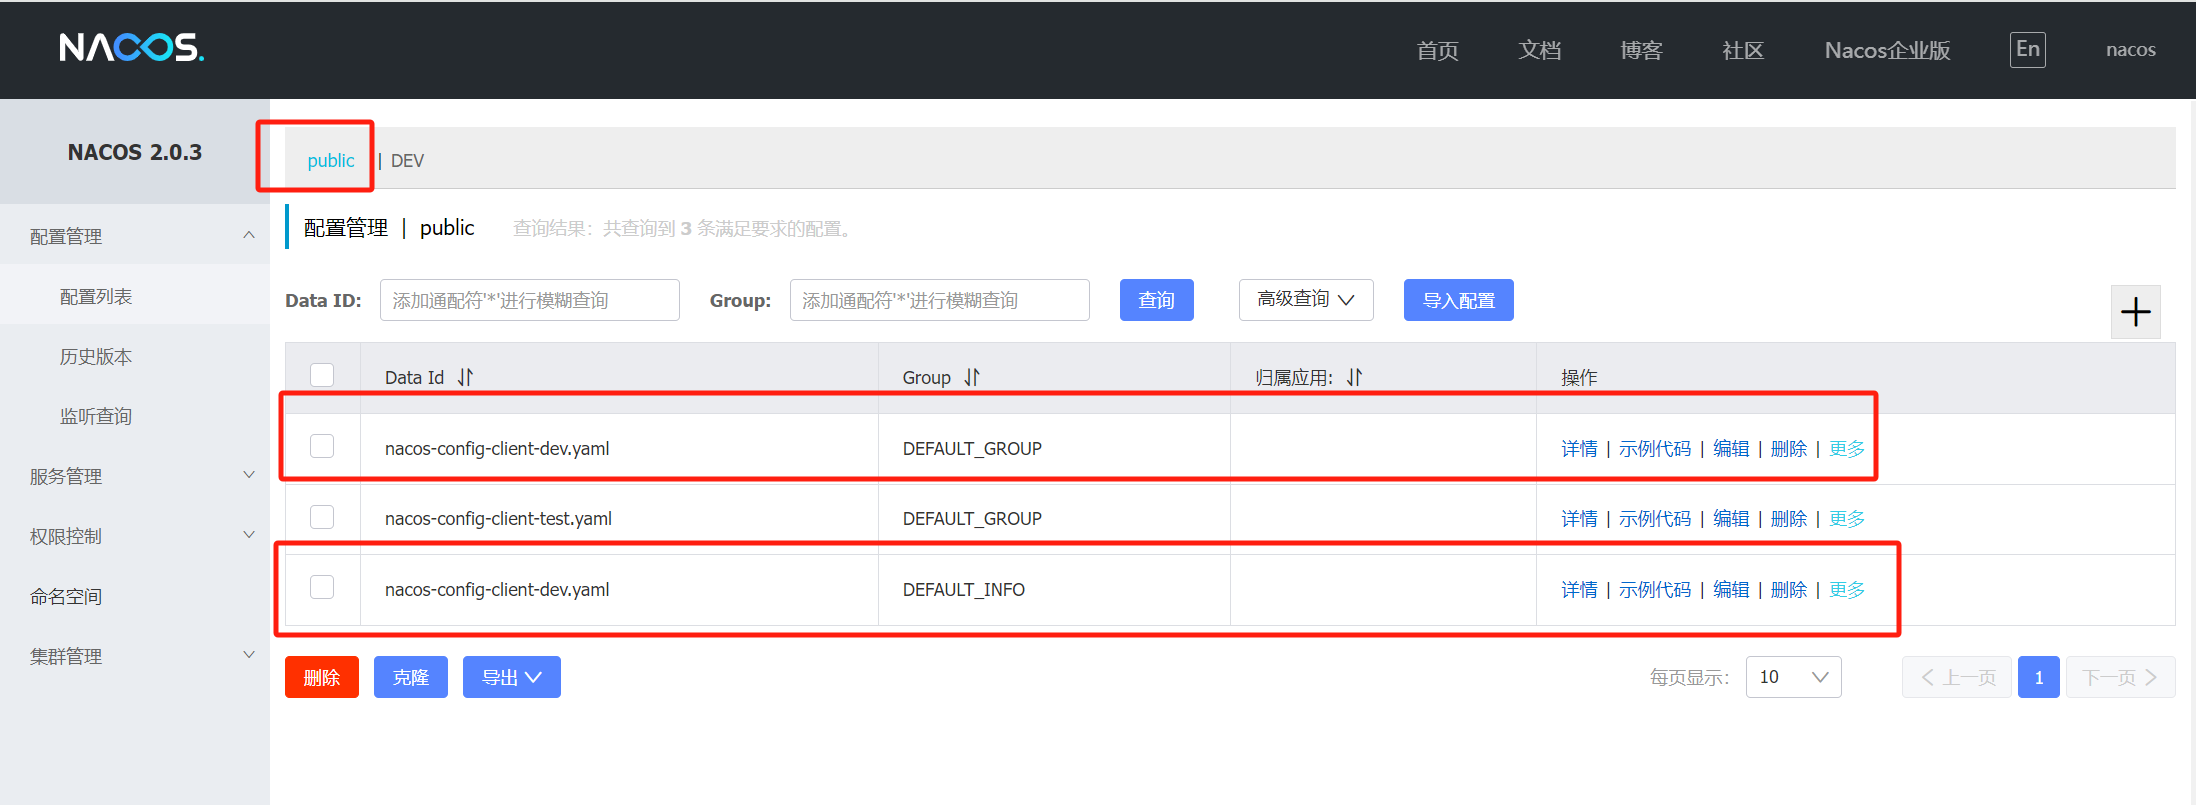Focus the Data ID search input
Screen dimensions: 2196x805
(x=530, y=300)
